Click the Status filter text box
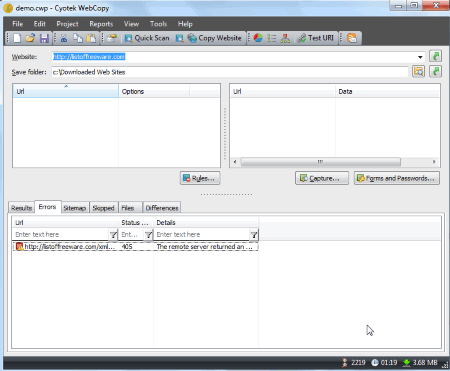450x371 pixels. coord(131,234)
